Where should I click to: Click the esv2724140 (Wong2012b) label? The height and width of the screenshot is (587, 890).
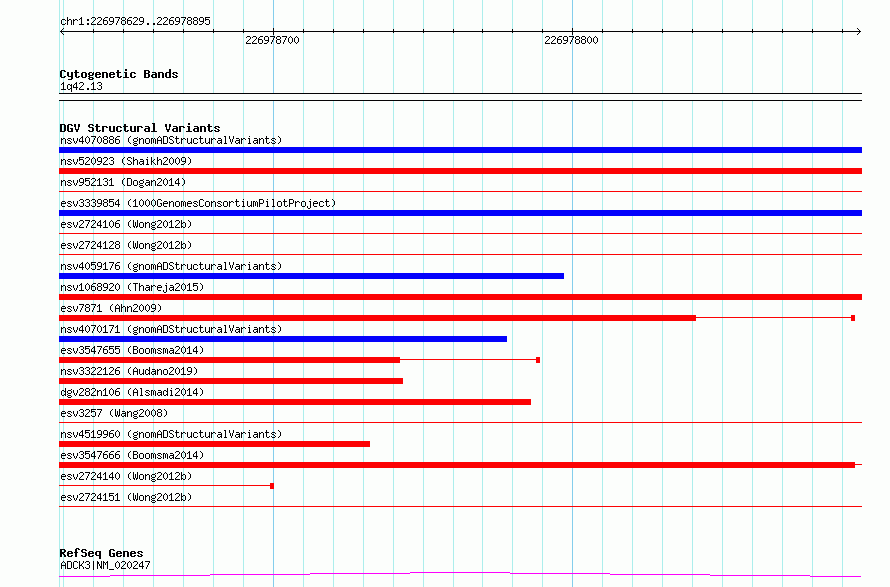coord(126,476)
